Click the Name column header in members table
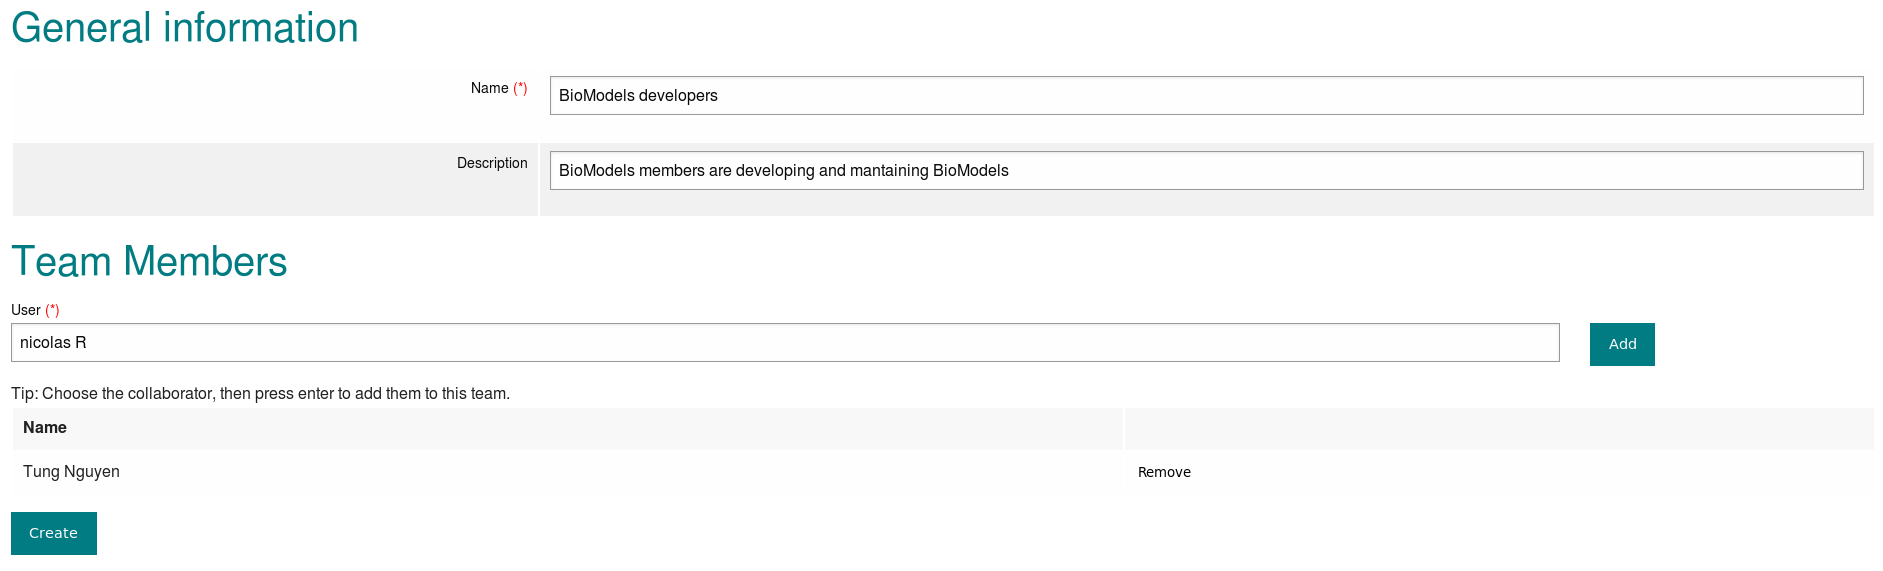This screenshot has height=571, width=1883. (45, 428)
